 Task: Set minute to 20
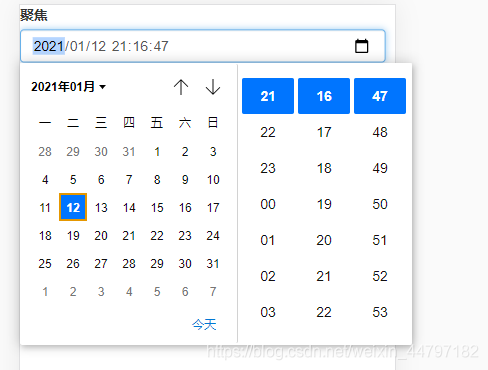tap(324, 240)
